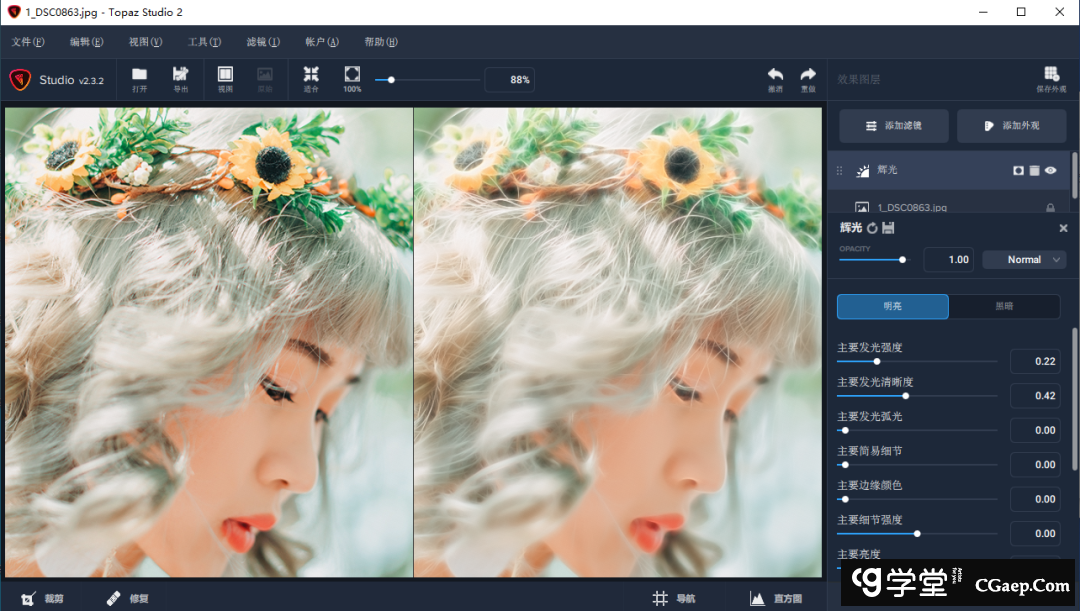1080x611 pixels.
Task: Click the 添加滤镜 button
Action: click(x=893, y=126)
